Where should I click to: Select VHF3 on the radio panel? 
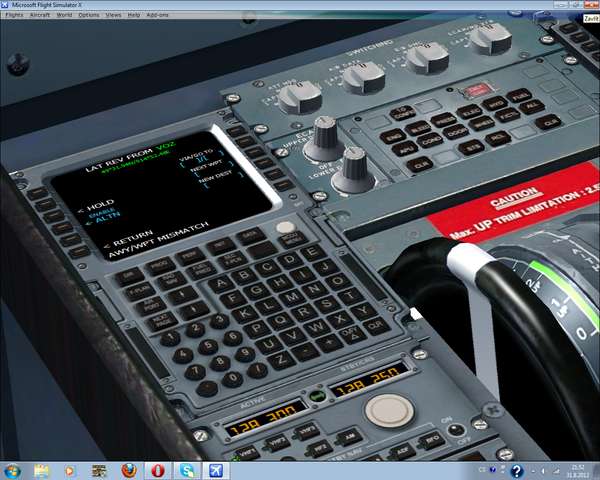(x=305, y=431)
